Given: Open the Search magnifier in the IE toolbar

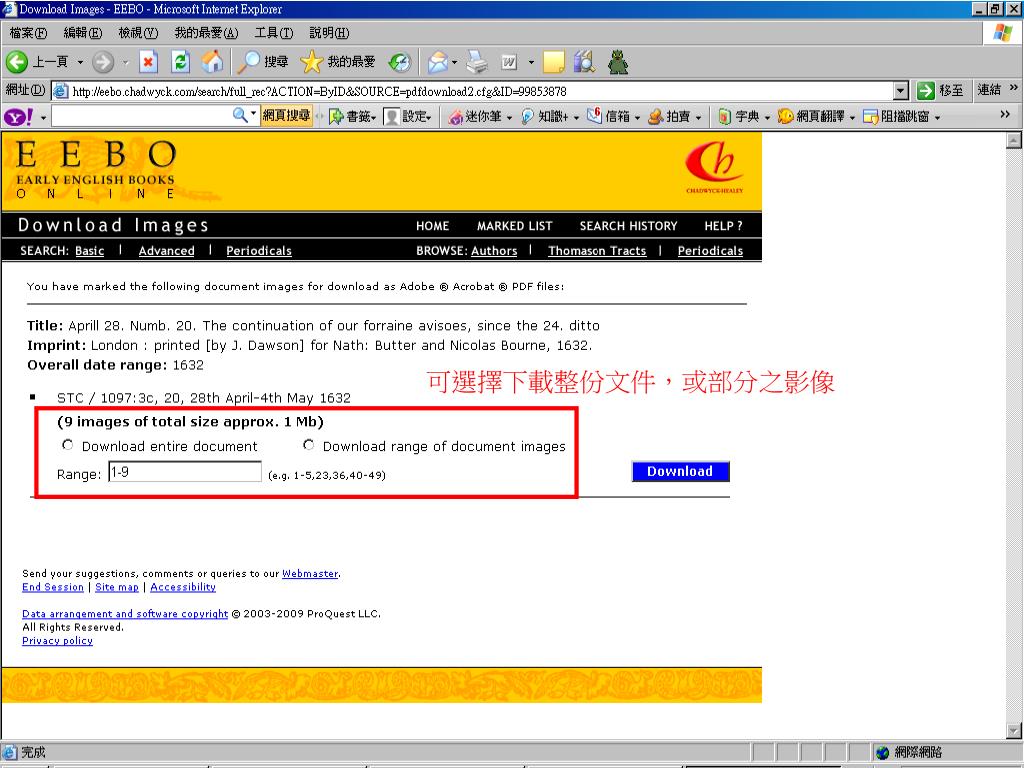Looking at the screenshot, I should pyautogui.click(x=248, y=62).
